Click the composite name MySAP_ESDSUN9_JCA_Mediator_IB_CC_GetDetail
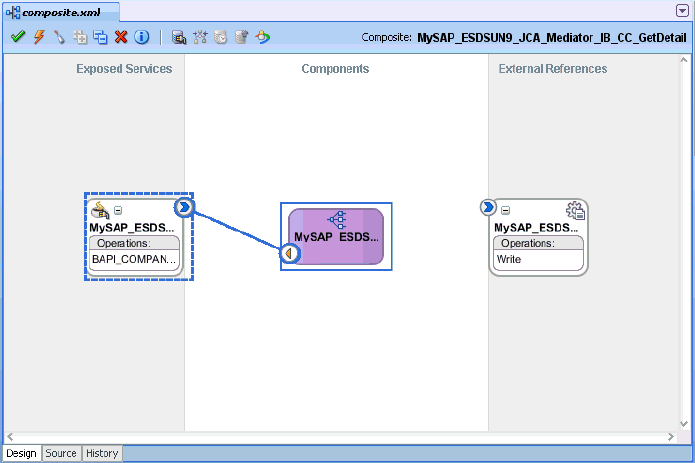695x463 pixels. (552, 38)
